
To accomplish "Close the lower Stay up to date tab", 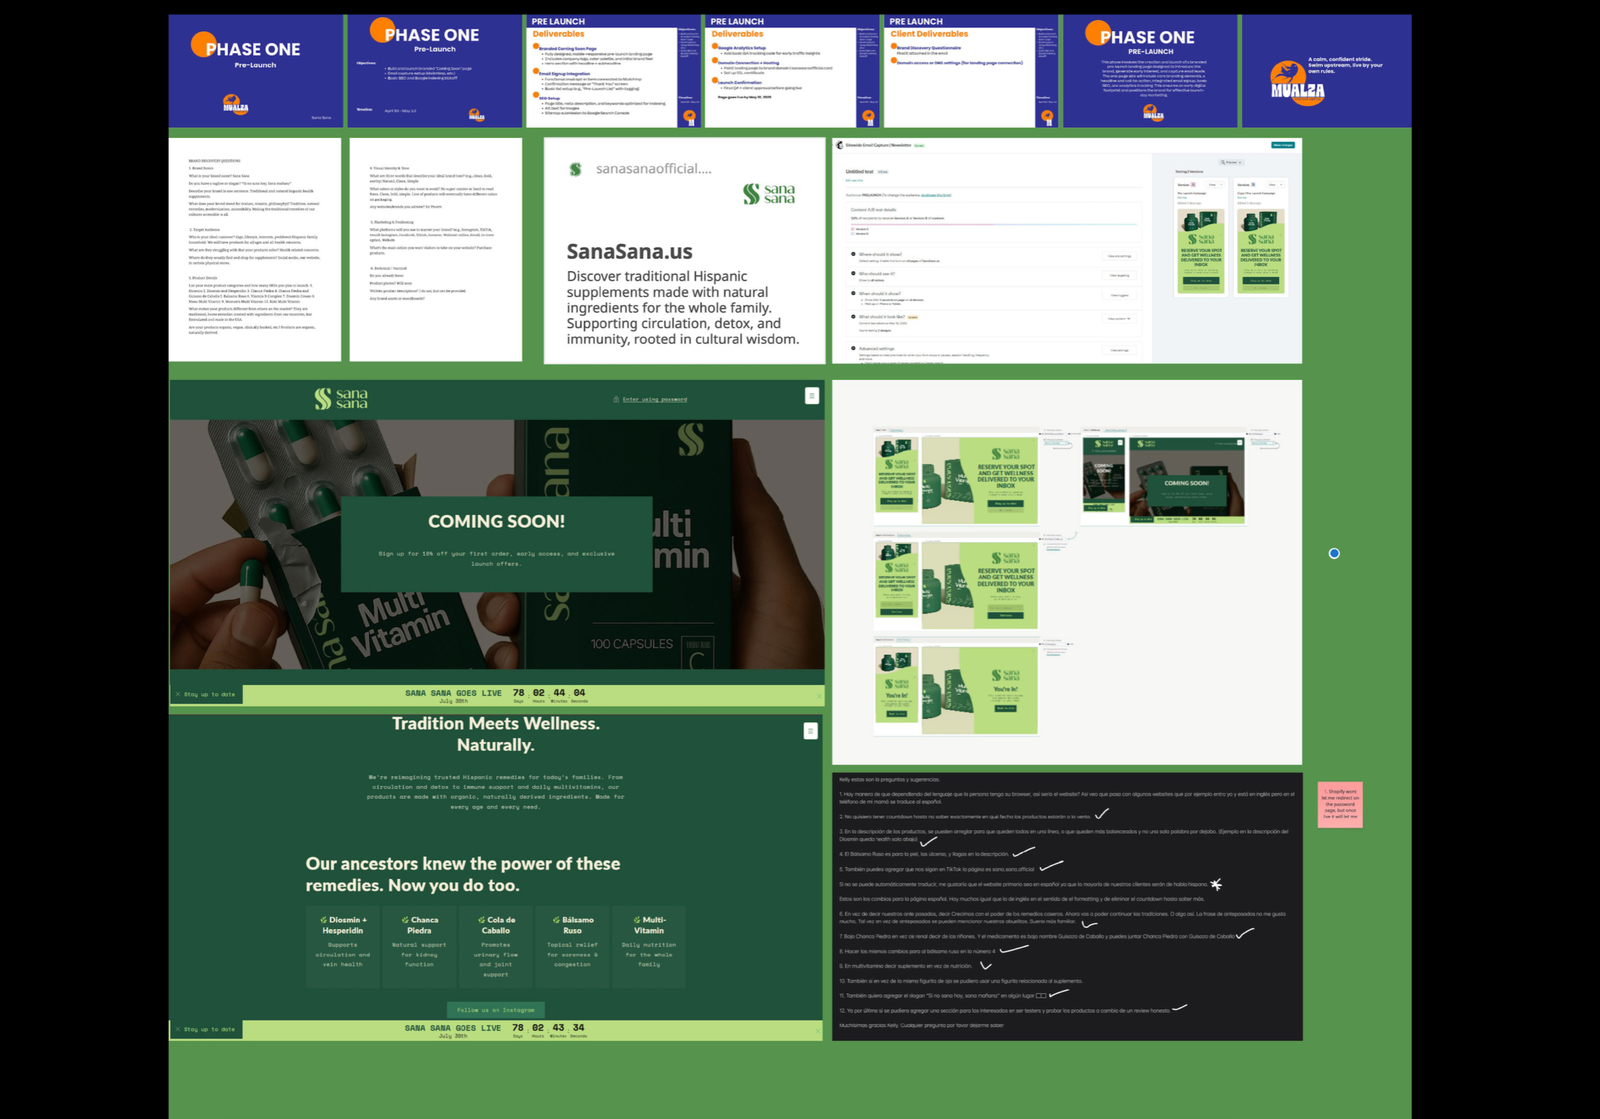I will click(178, 1029).
